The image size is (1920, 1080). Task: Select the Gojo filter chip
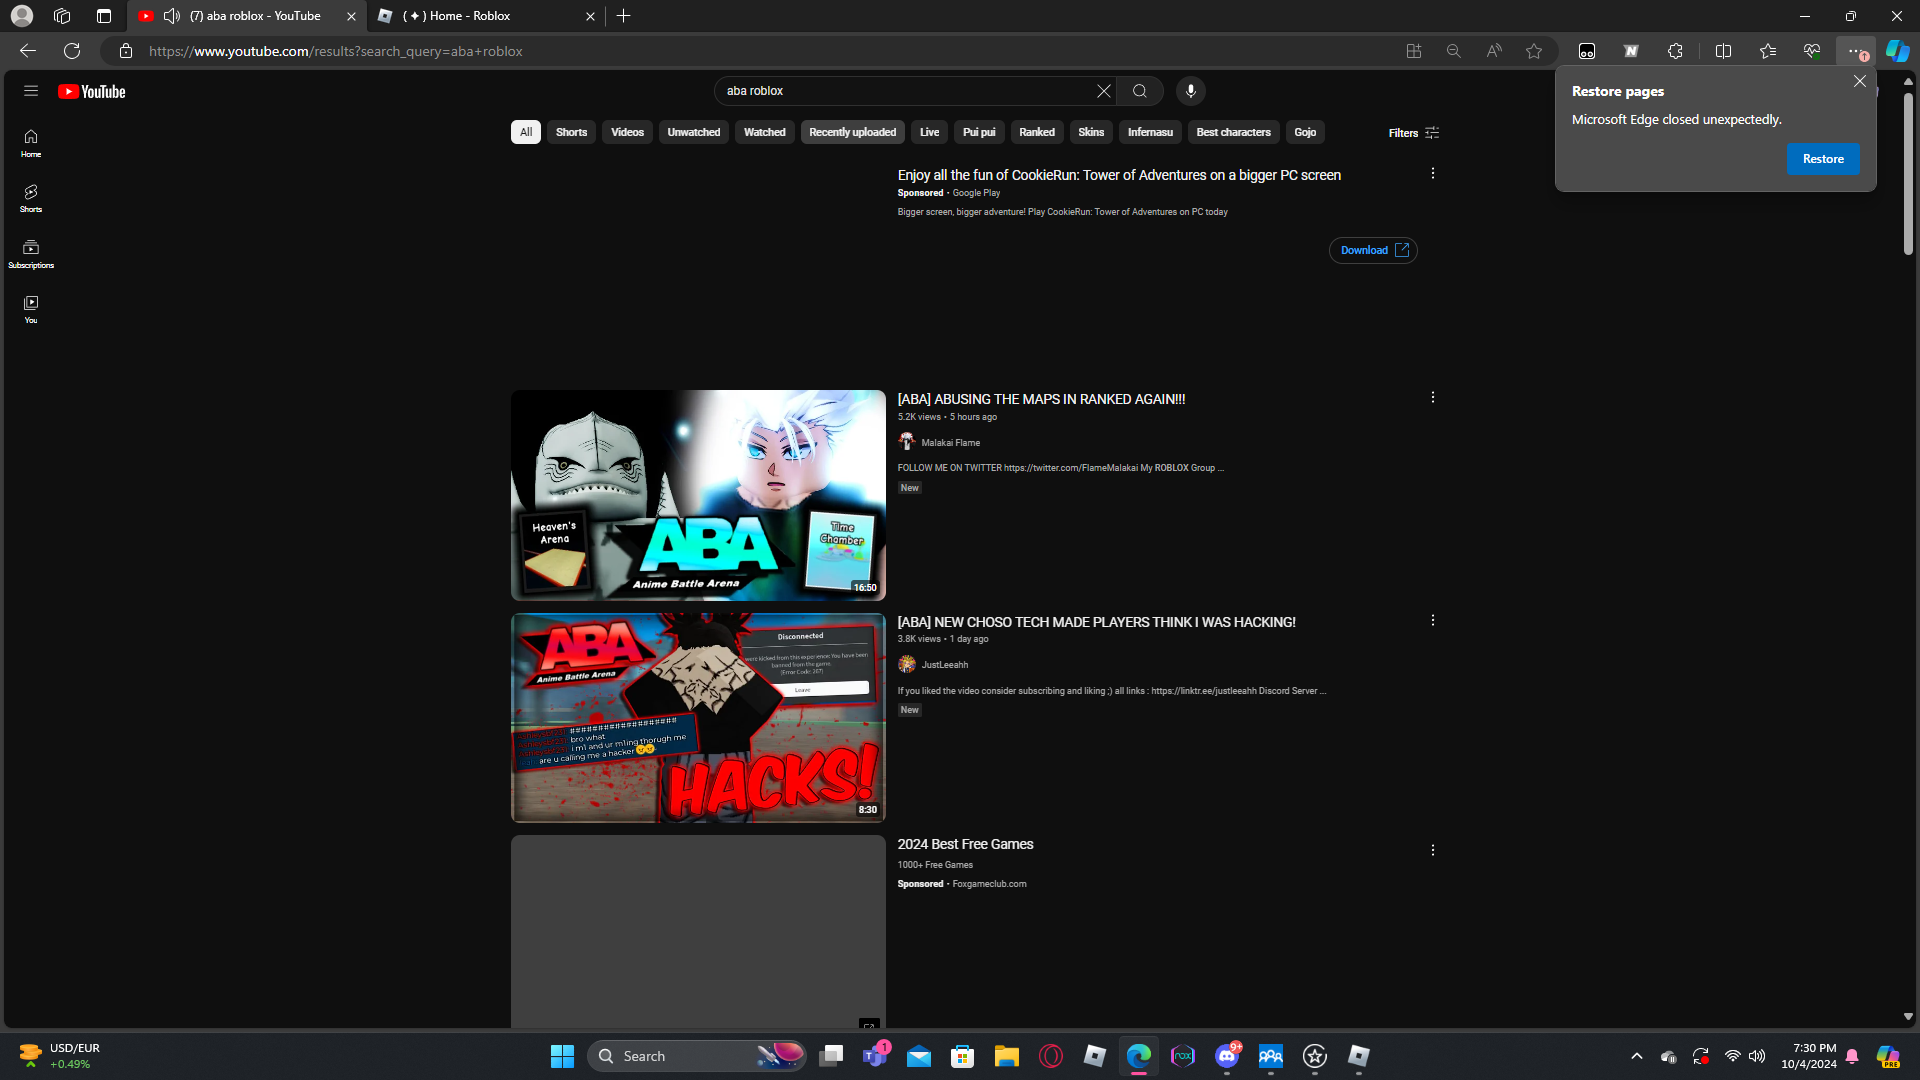(1306, 132)
